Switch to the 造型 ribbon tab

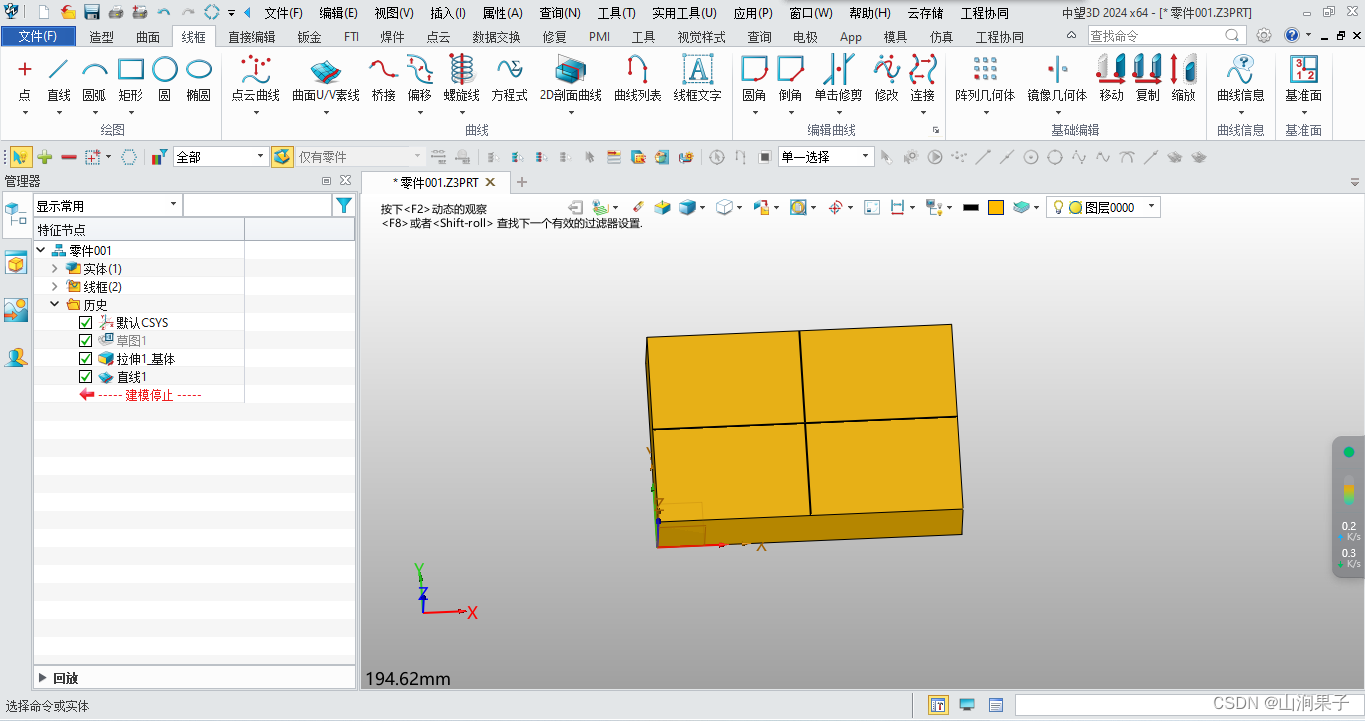[99, 36]
